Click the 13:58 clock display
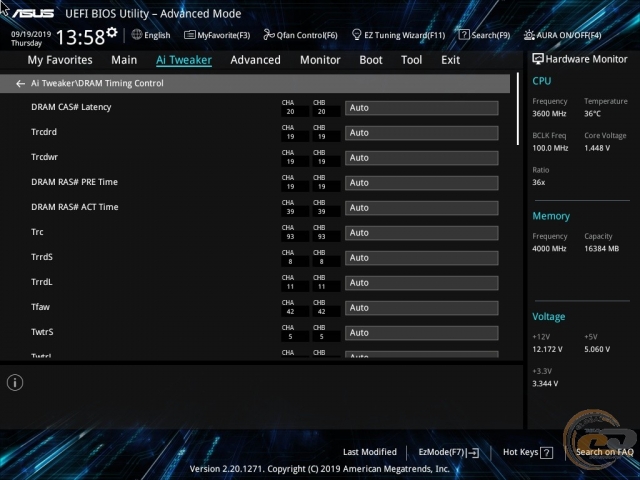The image size is (640, 480). 80,37
